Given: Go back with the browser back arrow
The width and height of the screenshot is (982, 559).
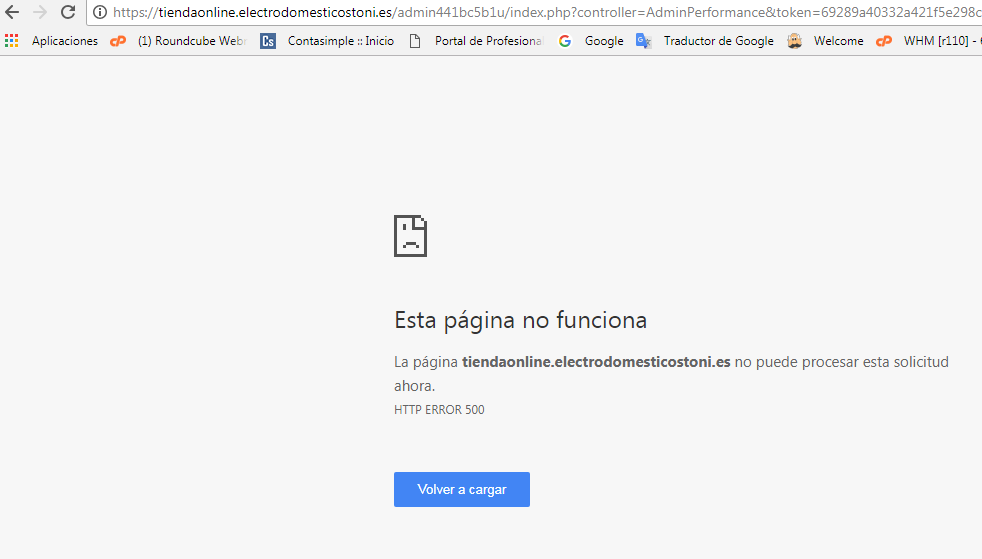Looking at the screenshot, I should (12, 12).
